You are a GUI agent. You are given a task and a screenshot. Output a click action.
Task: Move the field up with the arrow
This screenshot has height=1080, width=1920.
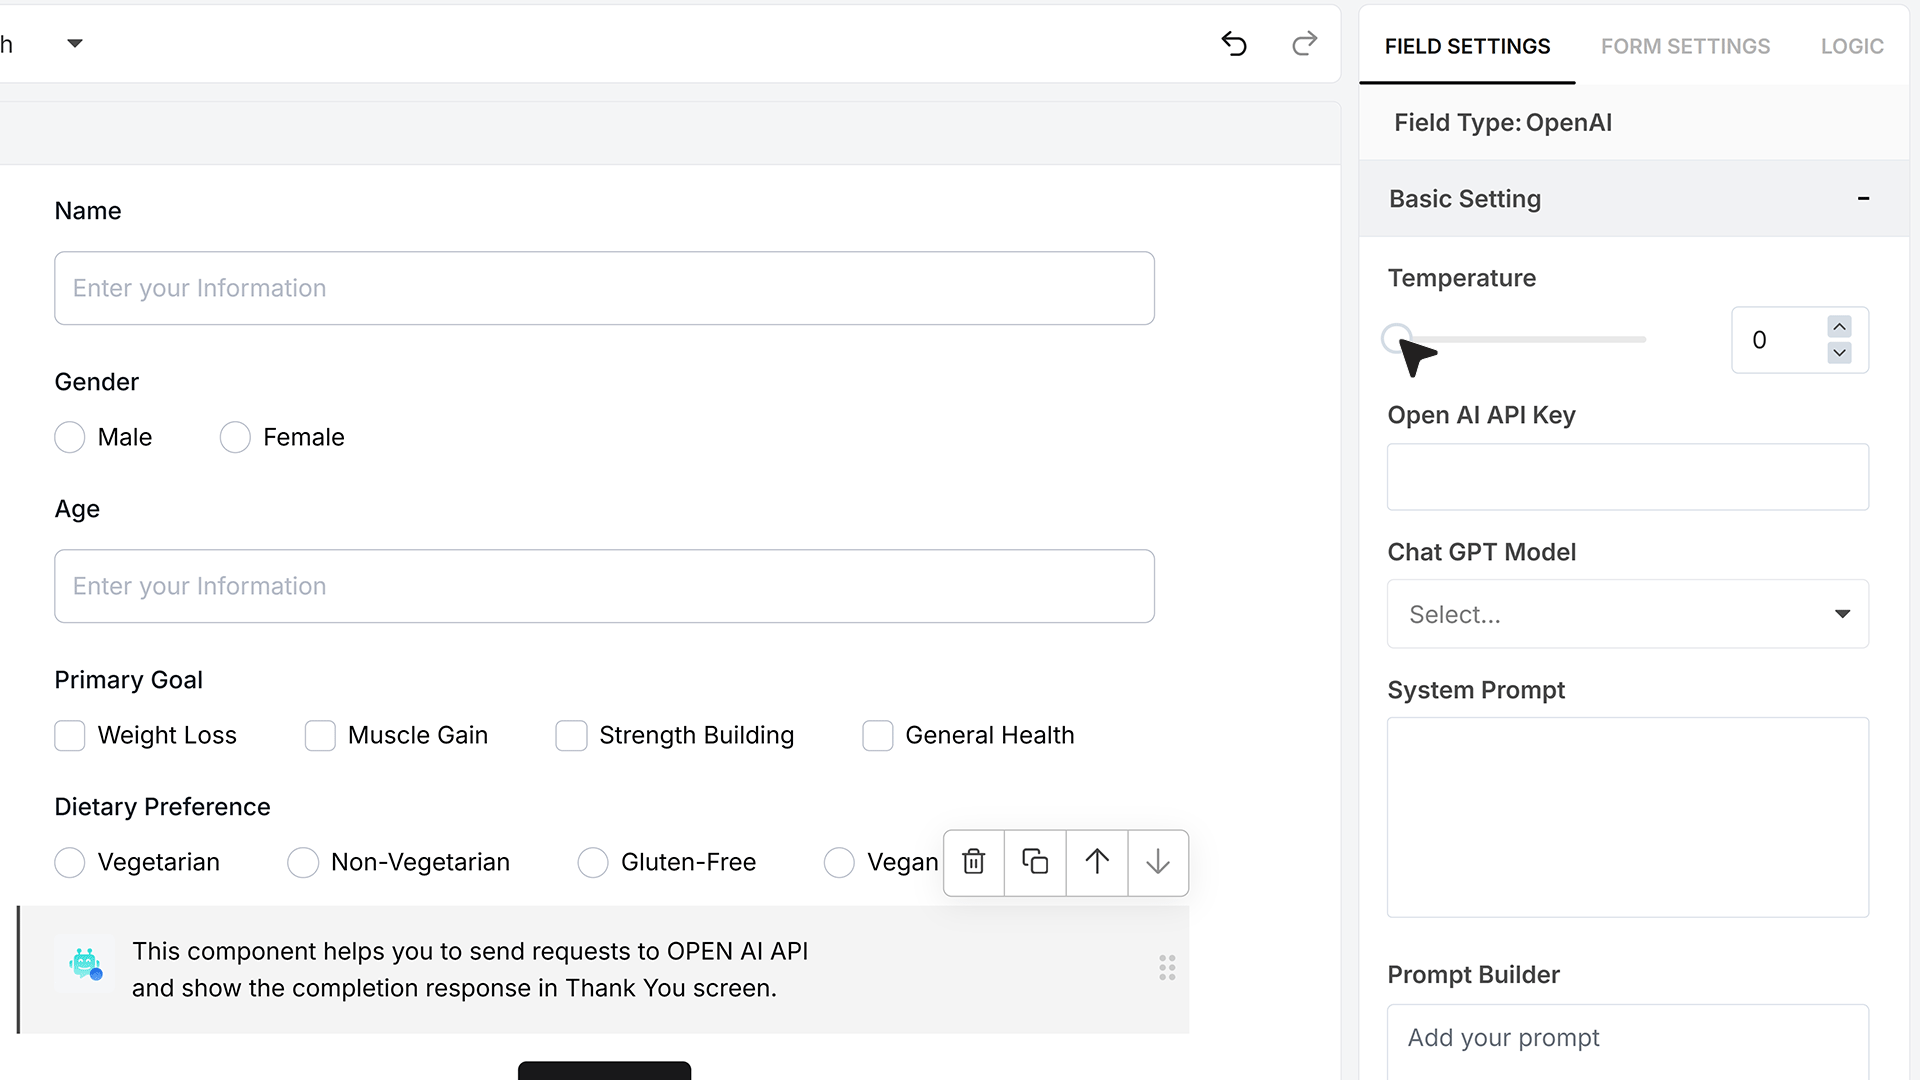[x=1097, y=862]
